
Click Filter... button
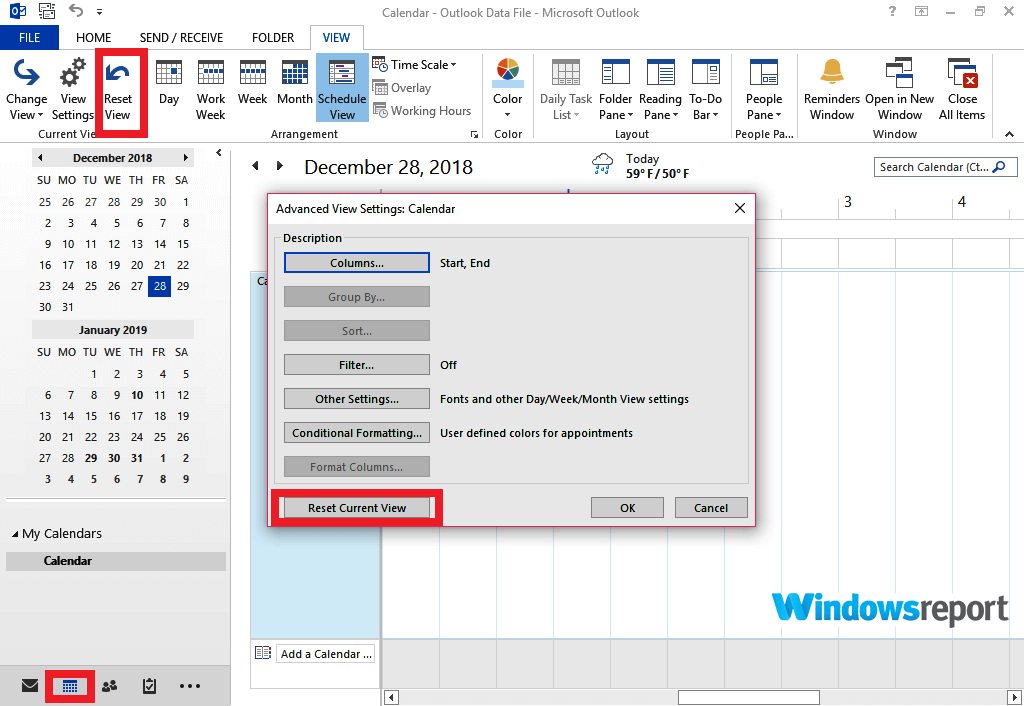pyautogui.click(x=357, y=364)
